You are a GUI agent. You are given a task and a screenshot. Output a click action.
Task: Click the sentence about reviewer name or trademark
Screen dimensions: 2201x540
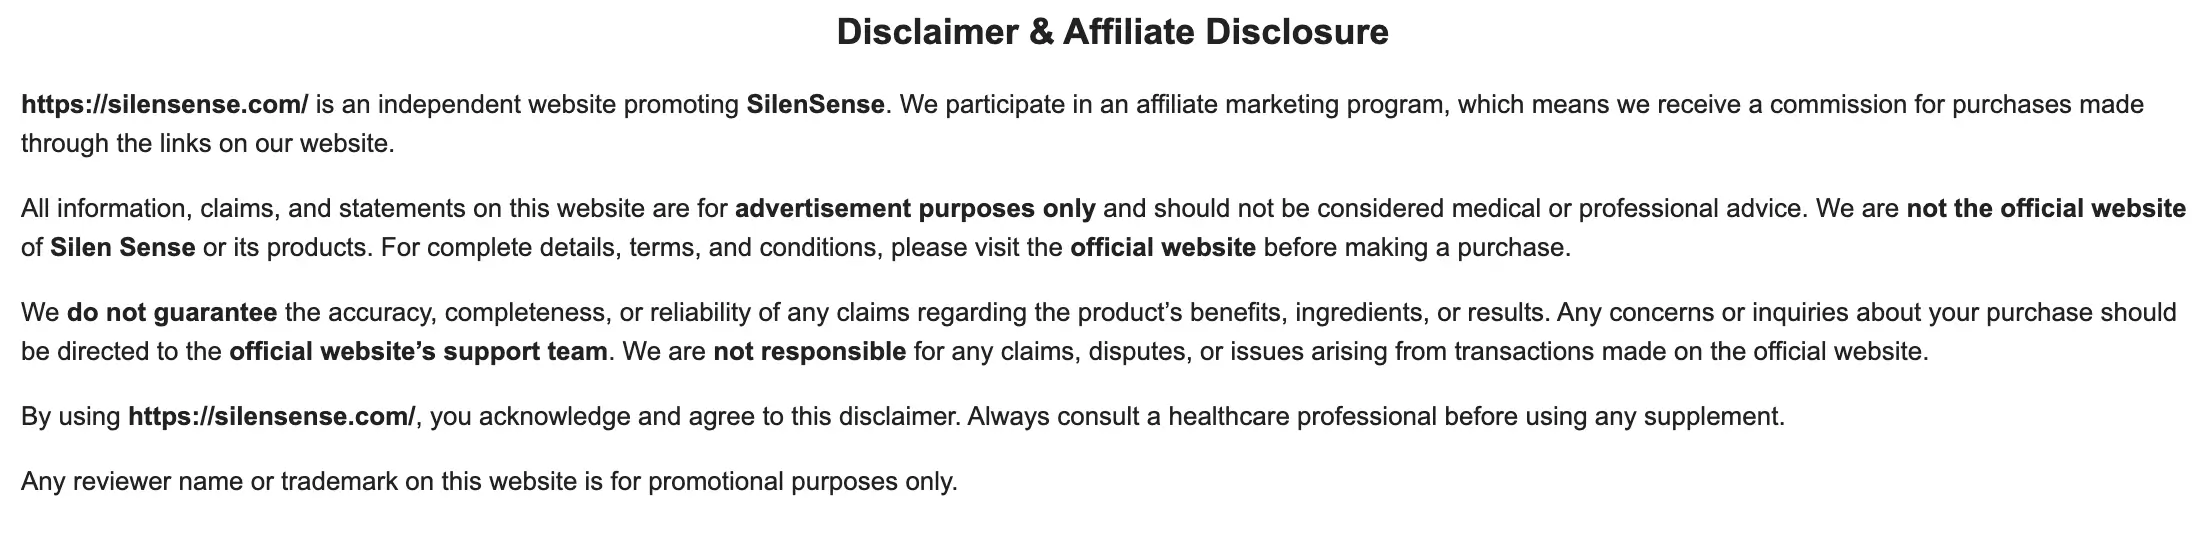[x=489, y=481]
